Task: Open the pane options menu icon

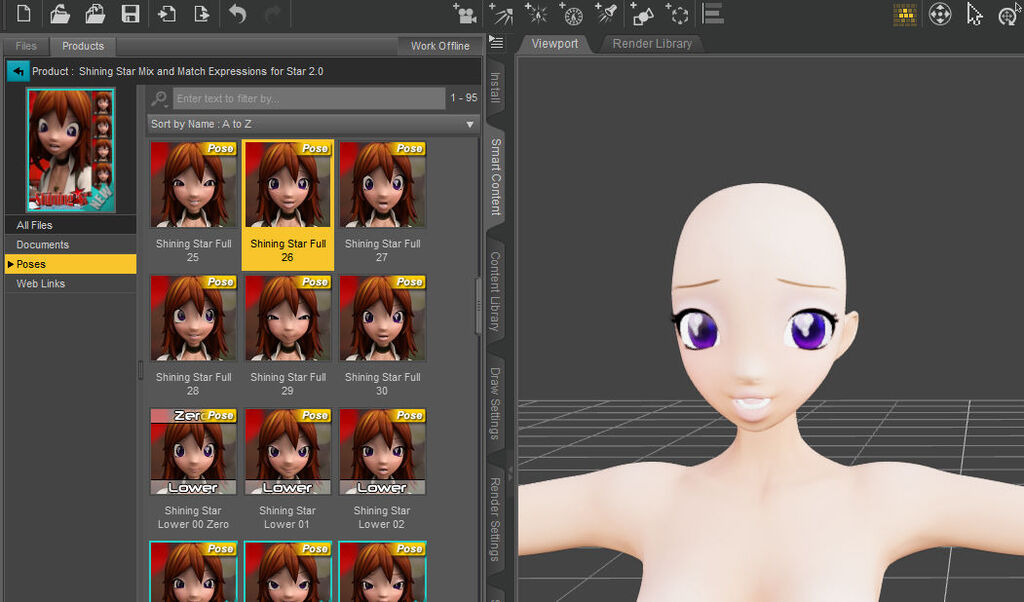Action: (x=496, y=42)
